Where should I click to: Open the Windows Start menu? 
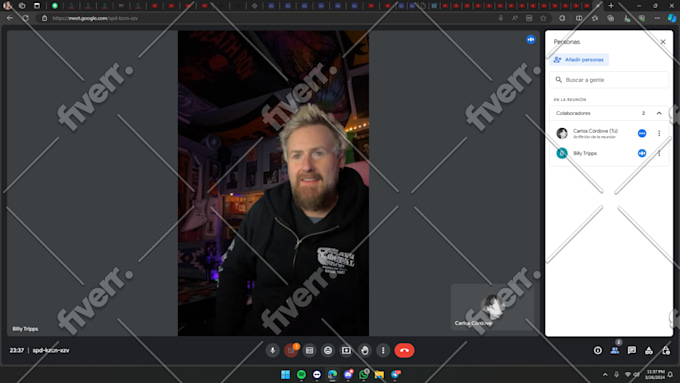[285, 374]
